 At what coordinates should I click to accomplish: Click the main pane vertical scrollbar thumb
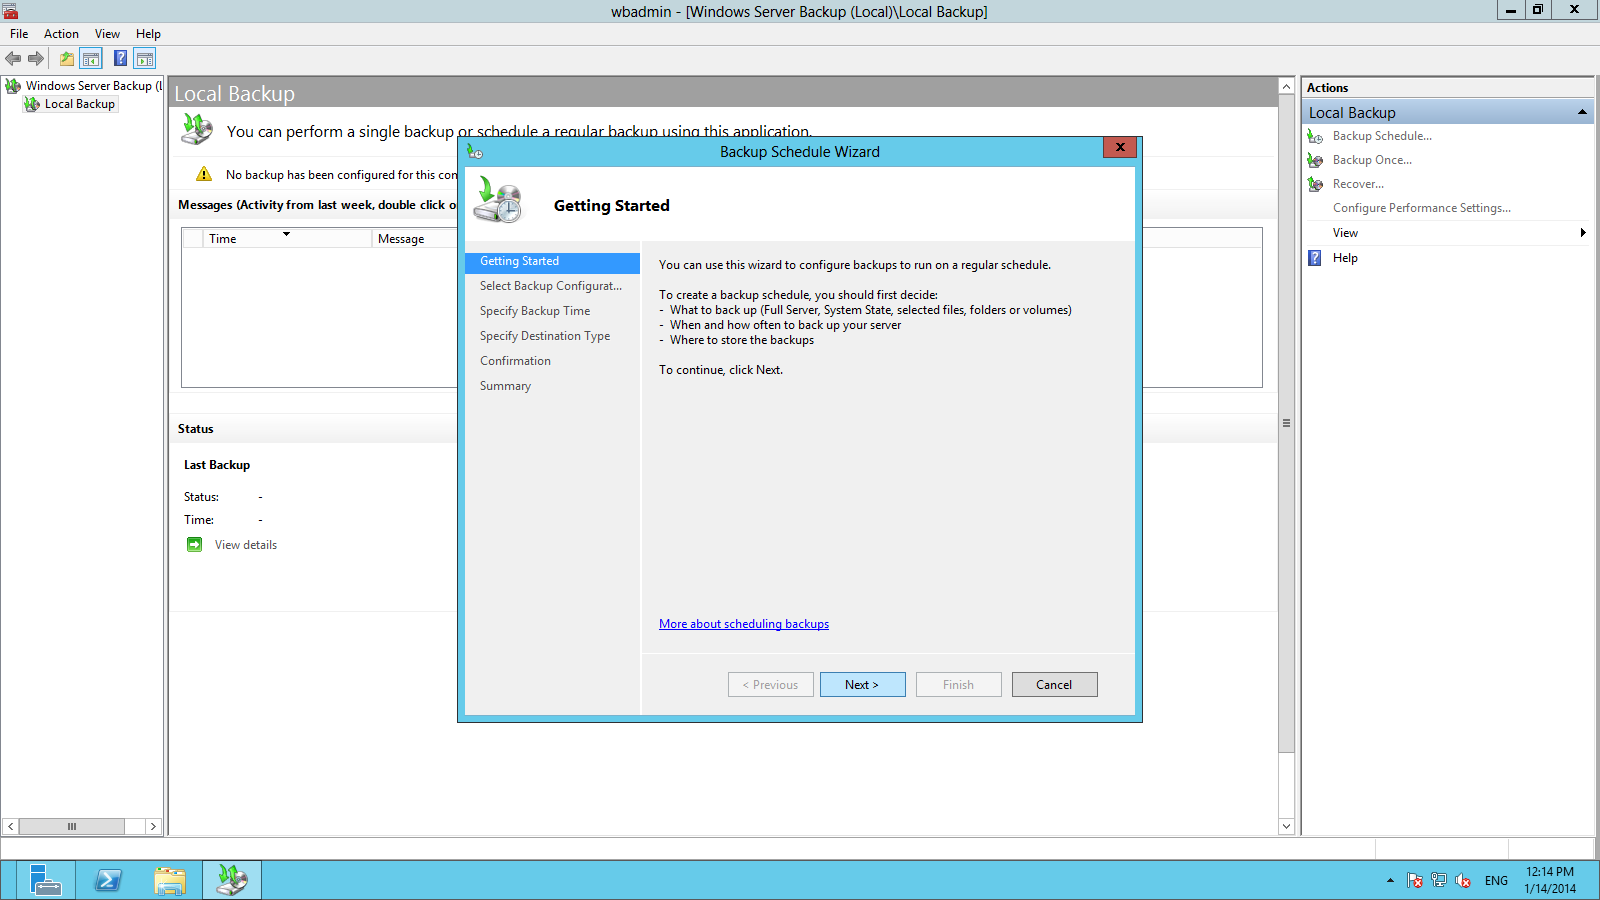1286,424
